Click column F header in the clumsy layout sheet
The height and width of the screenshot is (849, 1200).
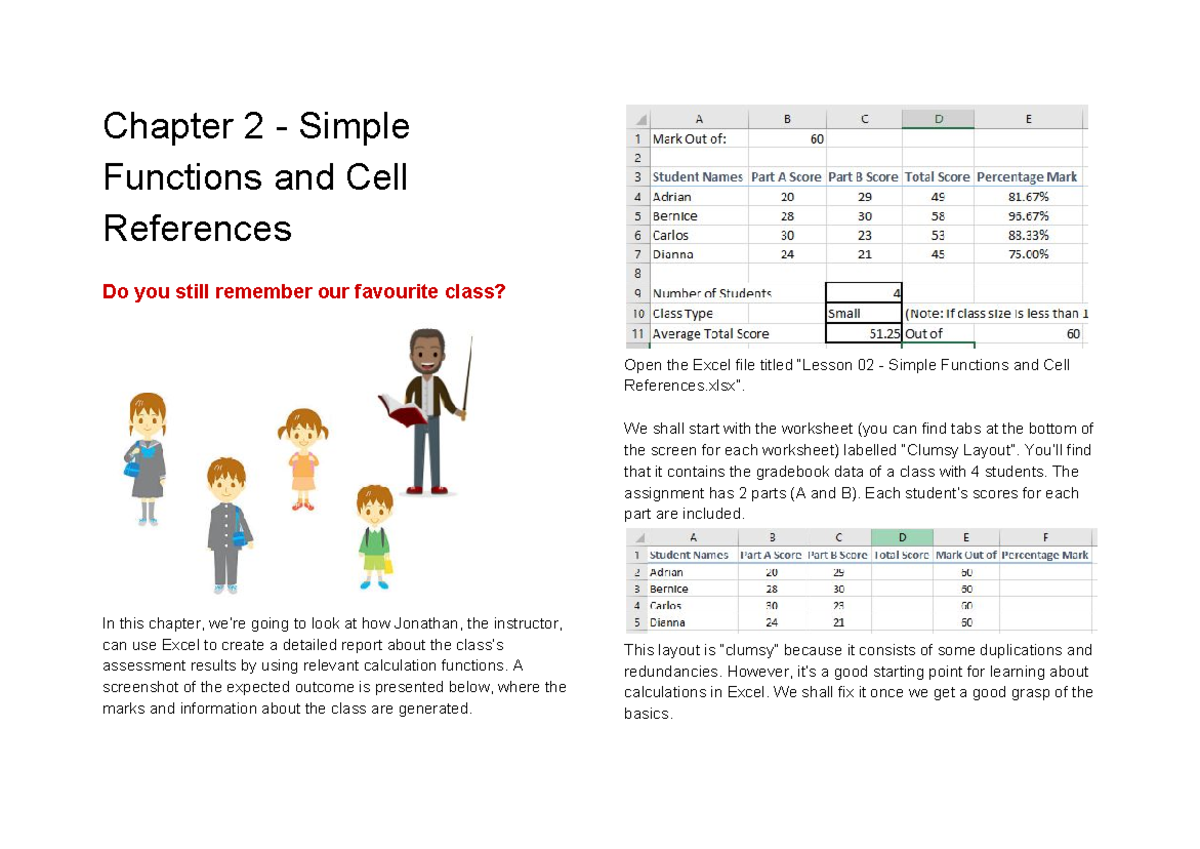(x=1047, y=537)
